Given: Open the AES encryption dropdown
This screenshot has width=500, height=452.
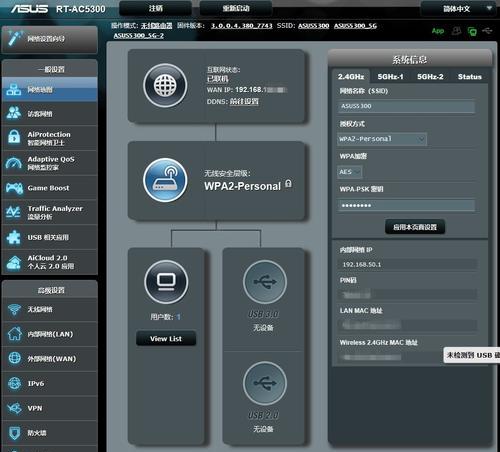Looking at the screenshot, I should tap(349, 172).
